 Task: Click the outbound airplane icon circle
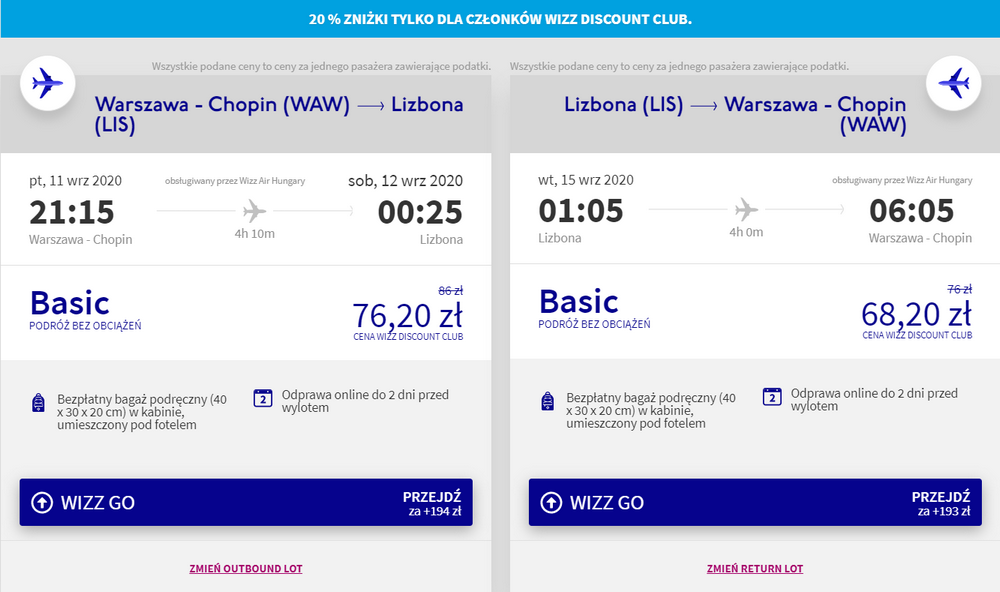tap(48, 83)
